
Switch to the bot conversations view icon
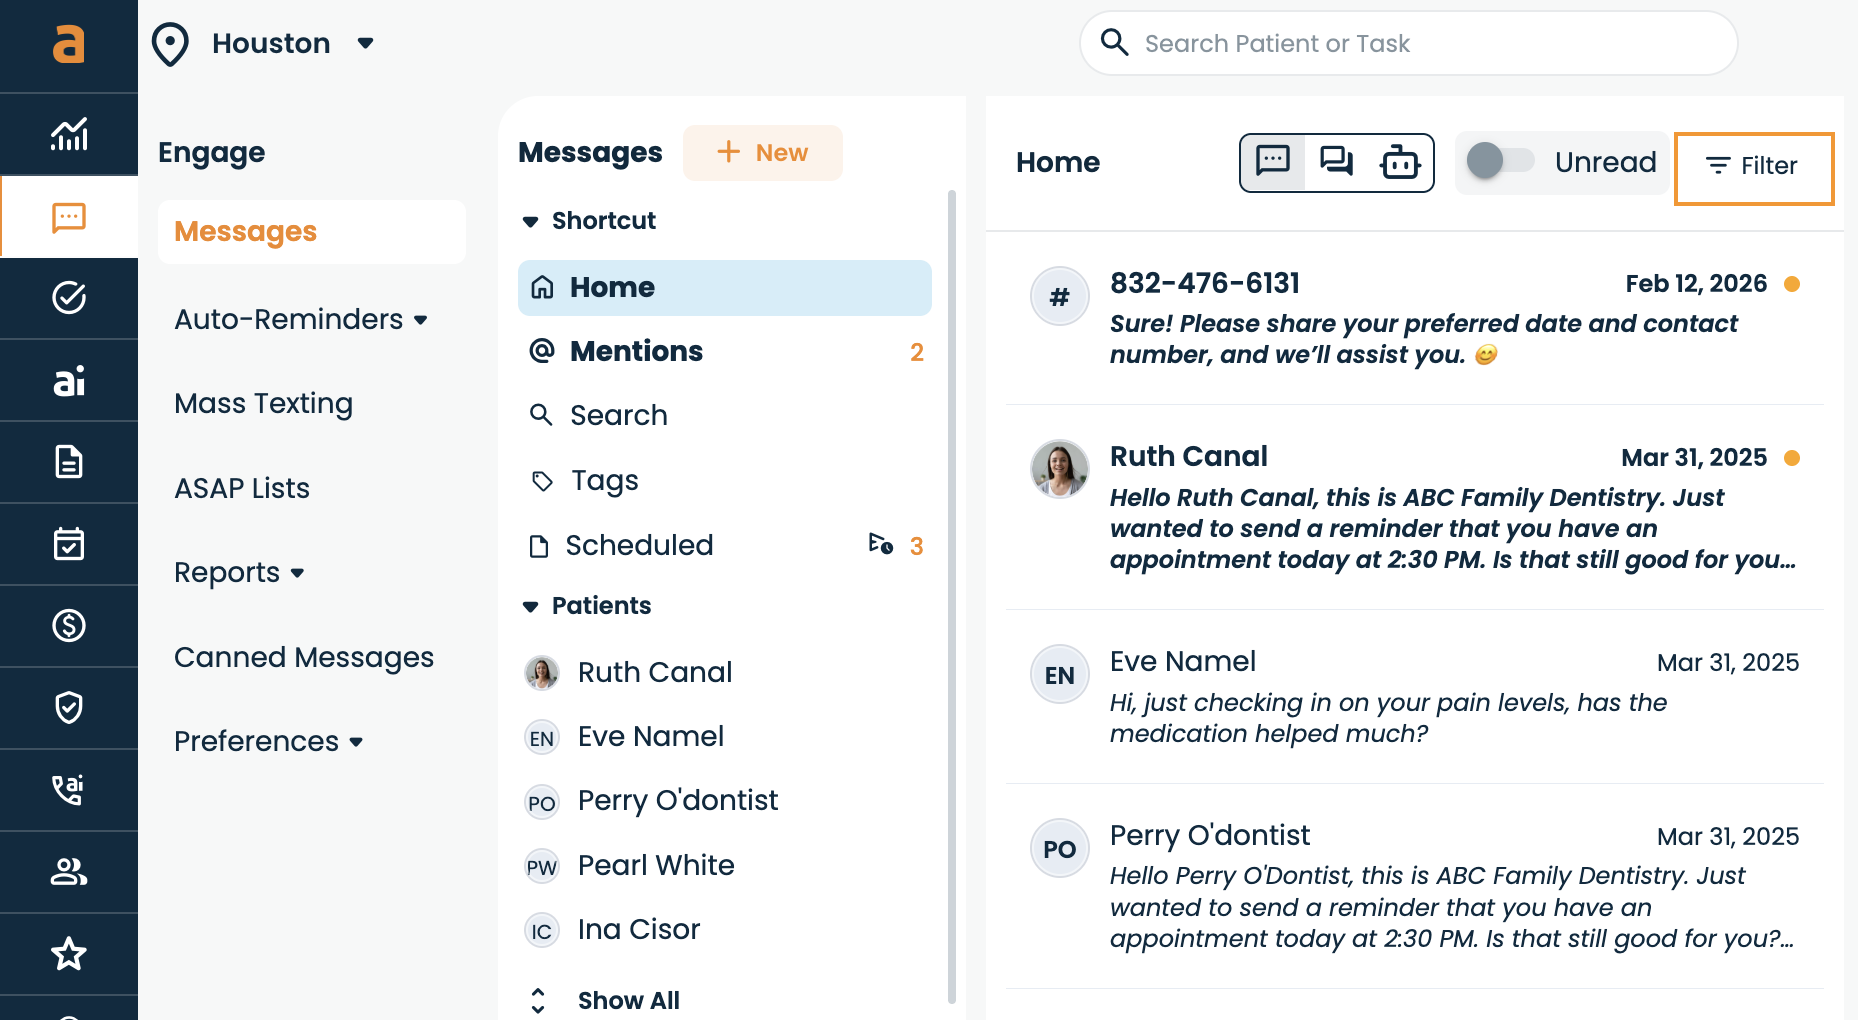point(1400,162)
